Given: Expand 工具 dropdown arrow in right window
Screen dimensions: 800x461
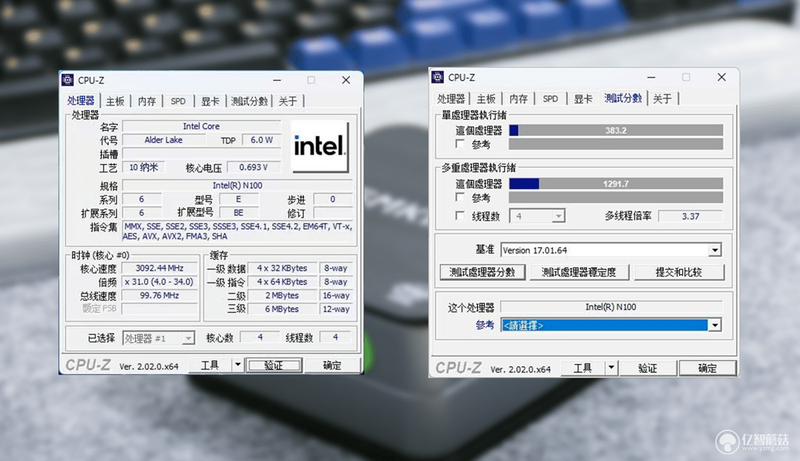Looking at the screenshot, I should [x=611, y=368].
